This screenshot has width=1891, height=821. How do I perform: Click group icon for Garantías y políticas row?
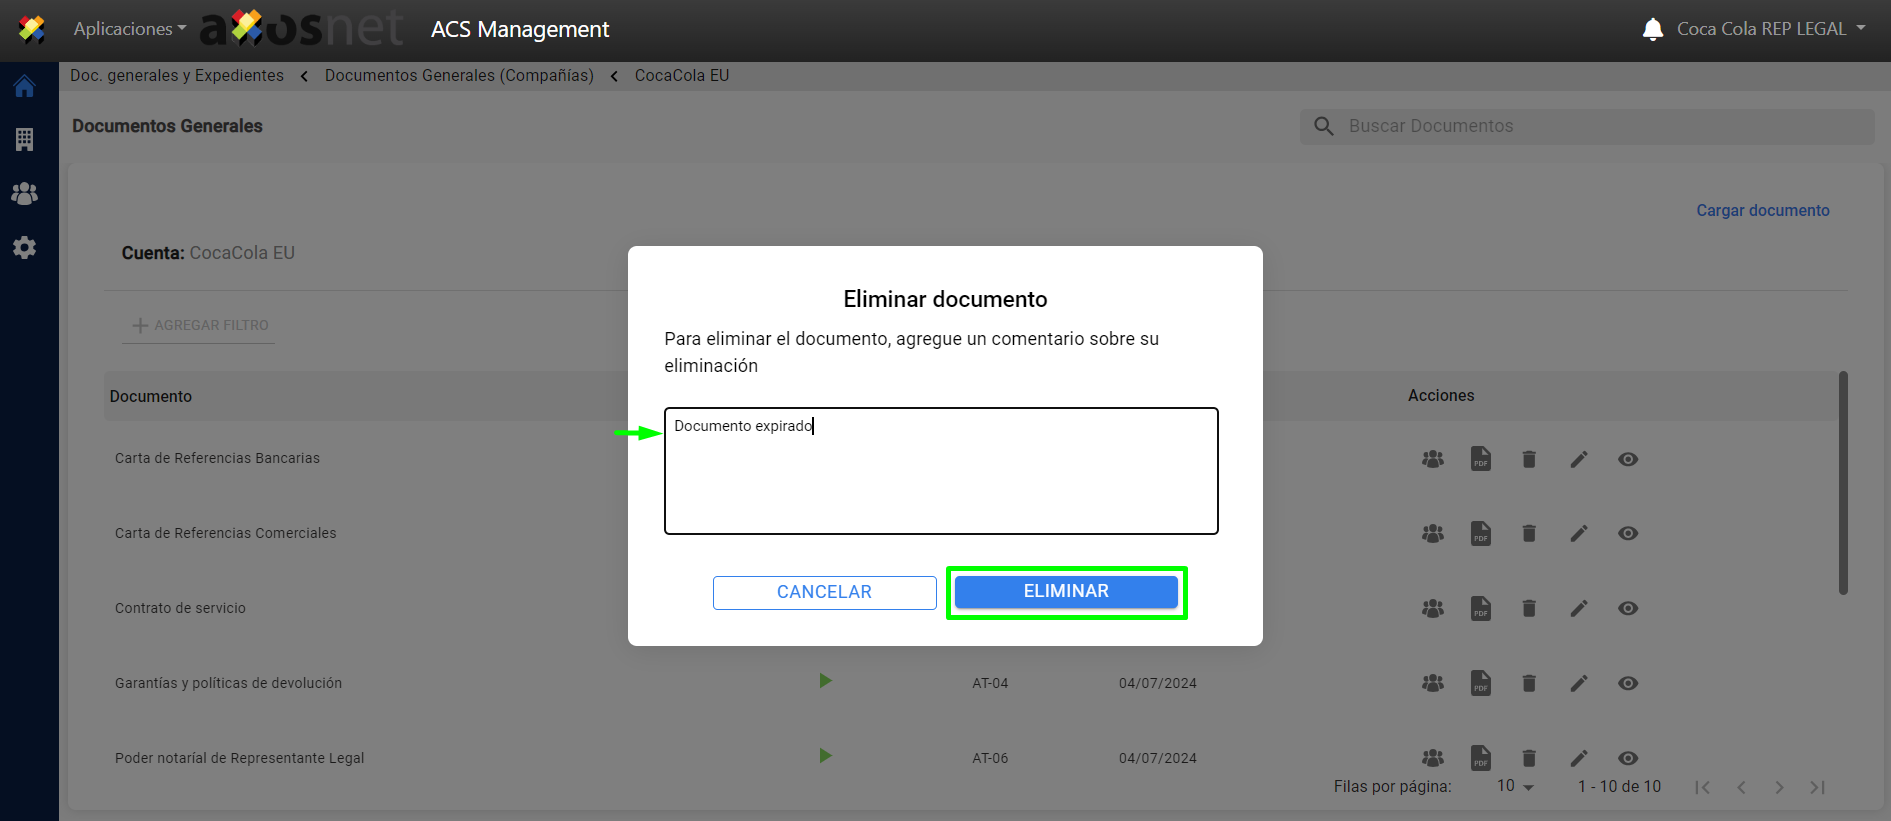click(1432, 683)
